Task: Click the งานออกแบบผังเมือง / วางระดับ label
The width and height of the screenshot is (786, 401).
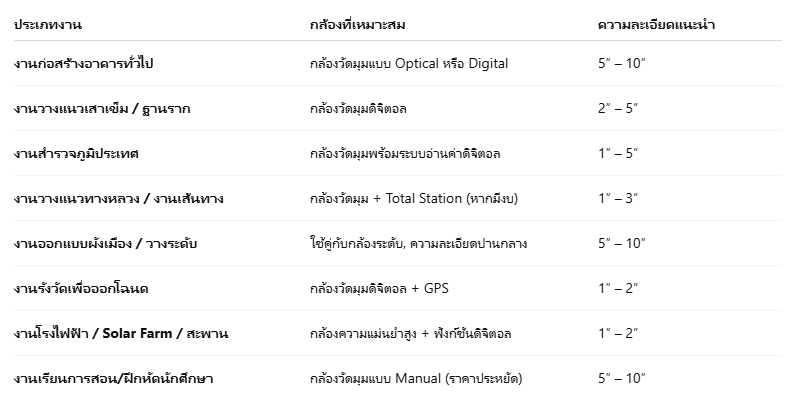Action: 105,244
